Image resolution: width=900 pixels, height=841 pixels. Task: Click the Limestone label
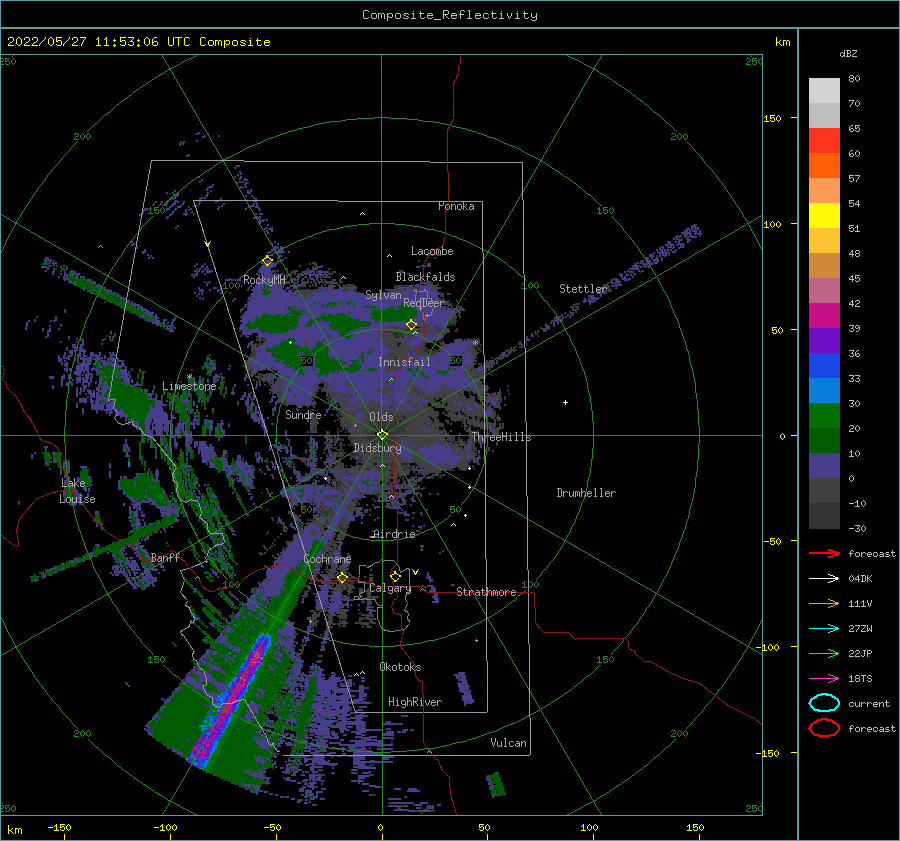click(189, 386)
